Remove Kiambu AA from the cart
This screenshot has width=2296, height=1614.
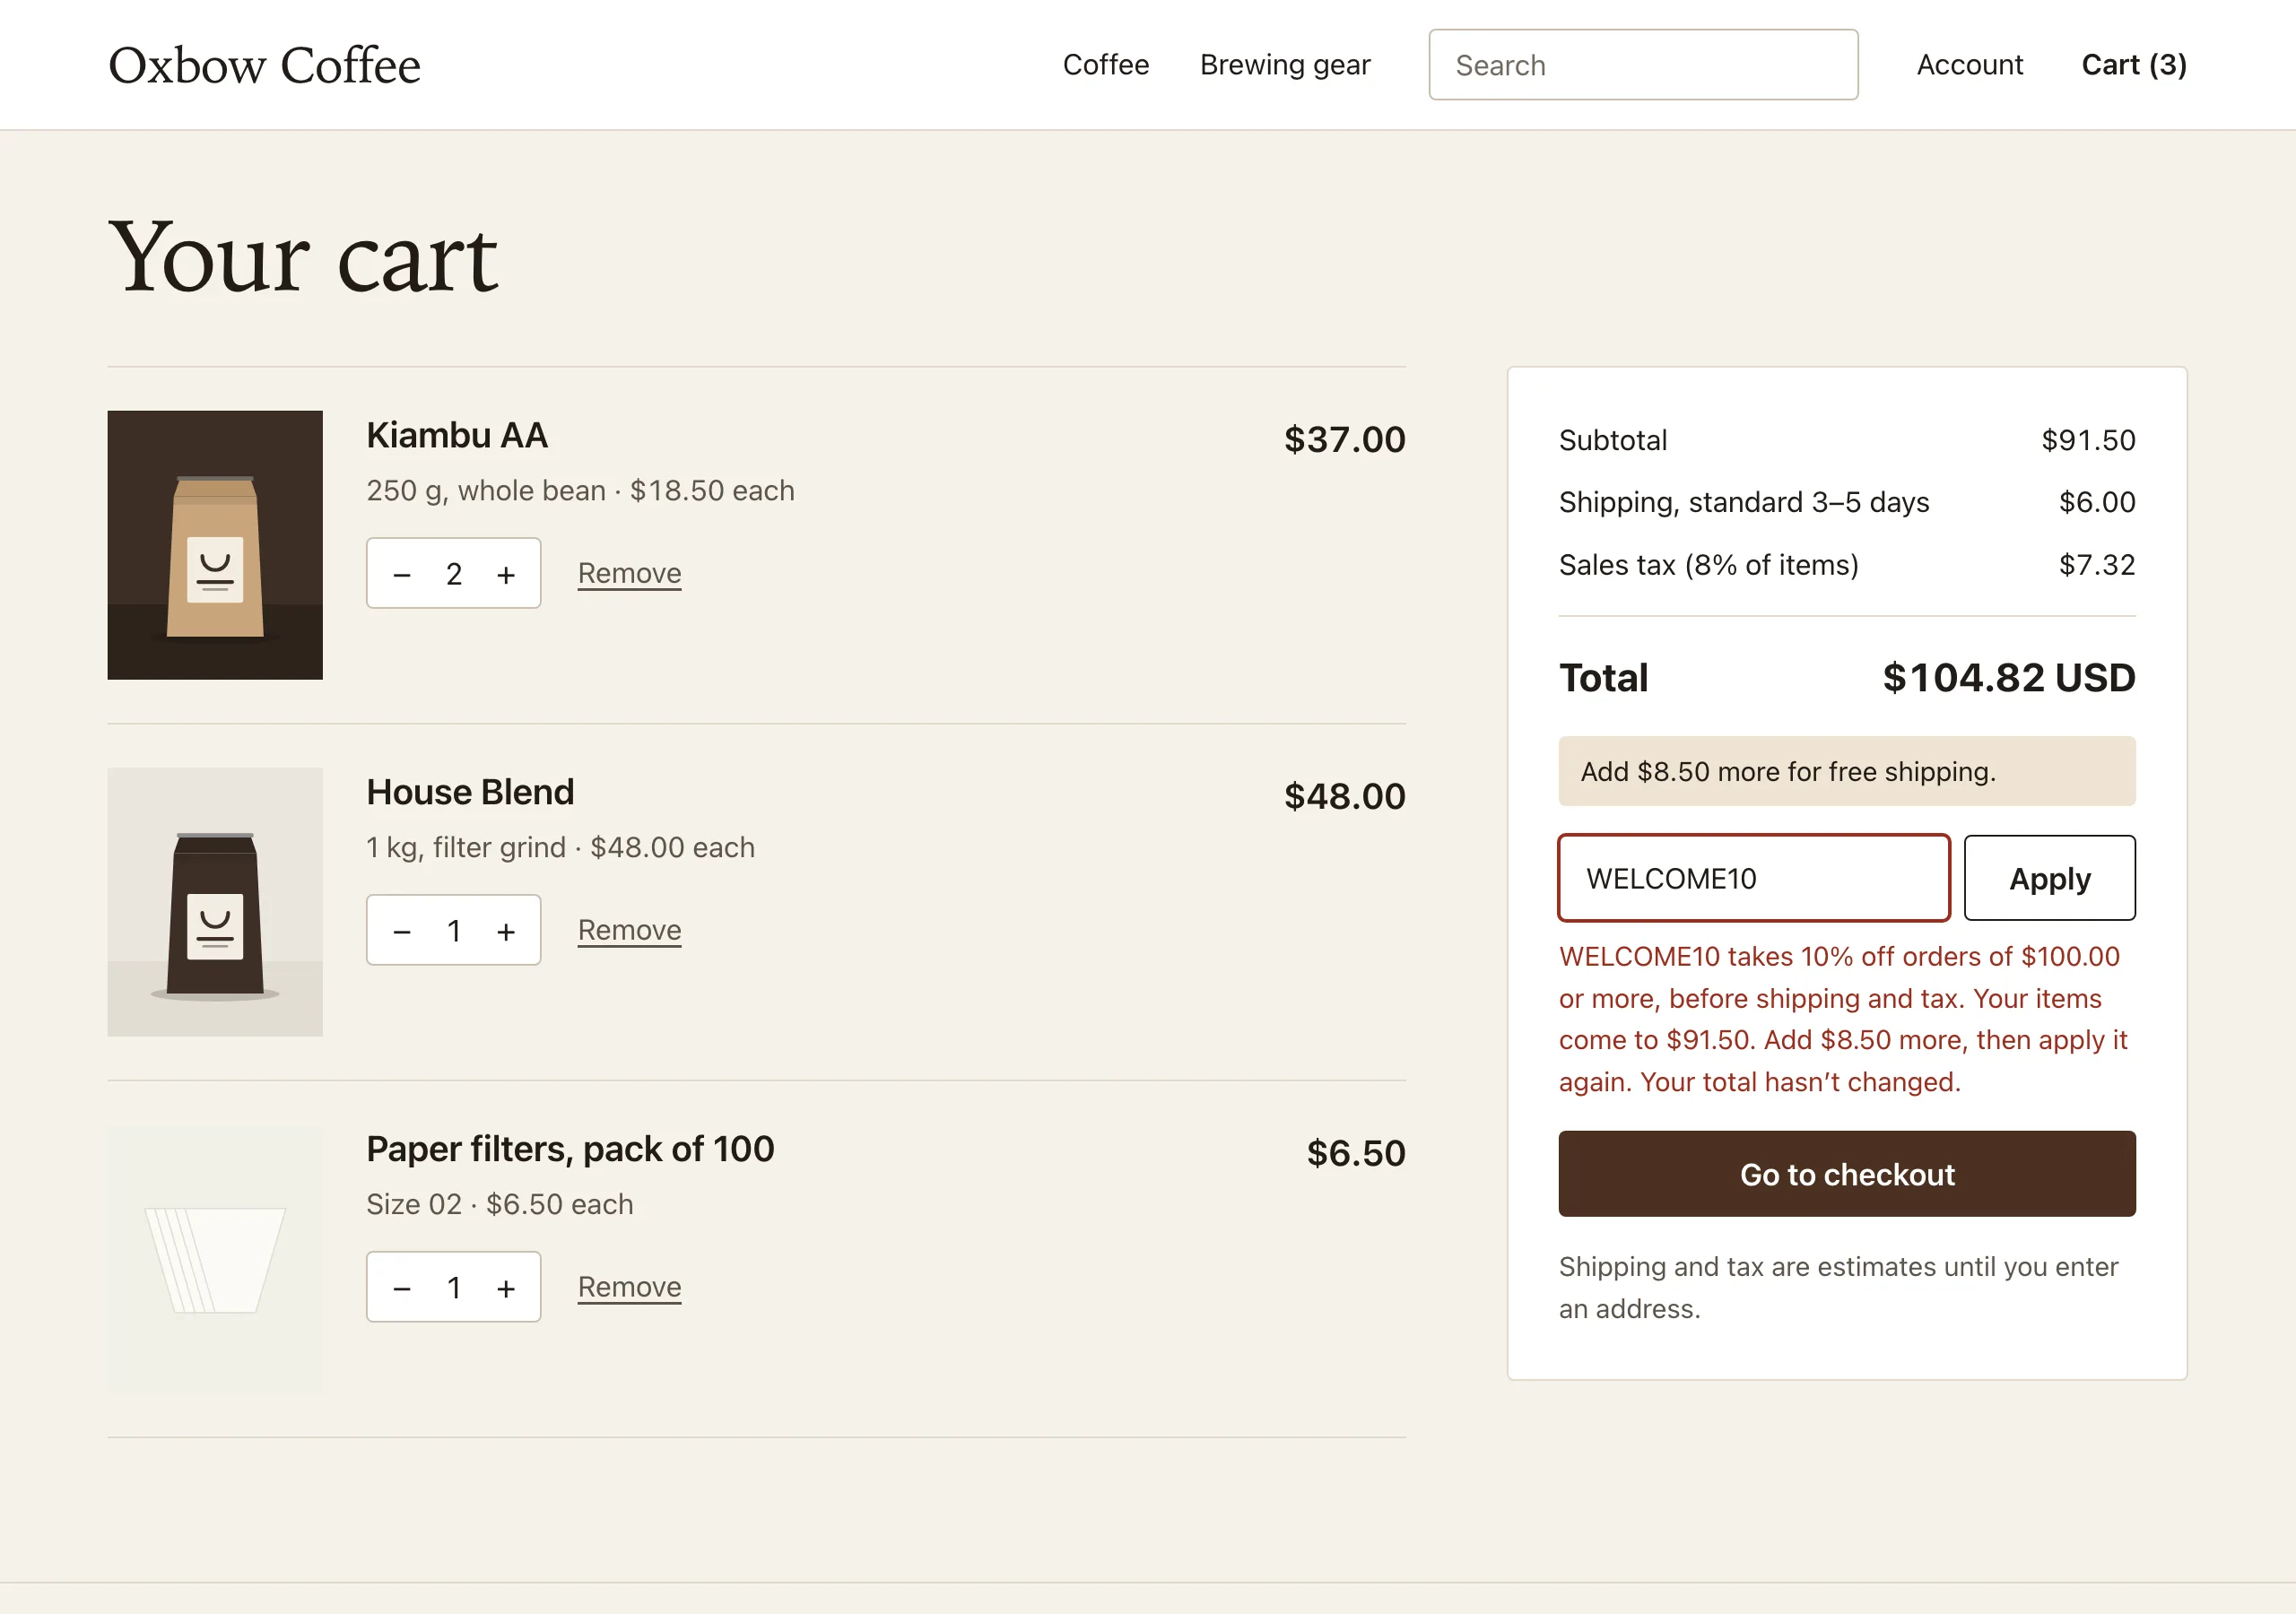tap(629, 573)
